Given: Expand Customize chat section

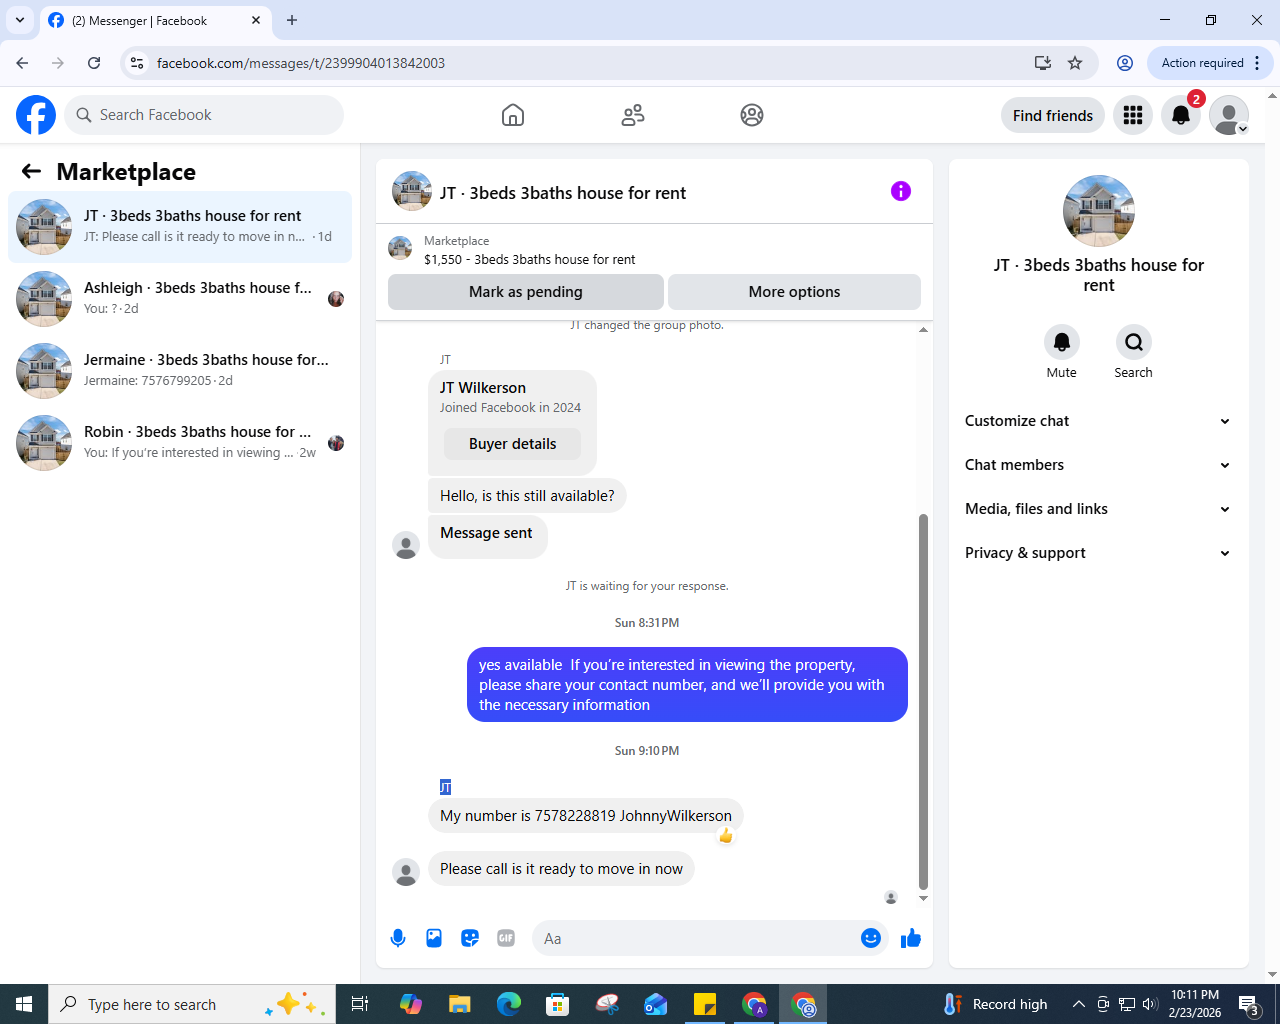Looking at the screenshot, I should click(x=1098, y=421).
